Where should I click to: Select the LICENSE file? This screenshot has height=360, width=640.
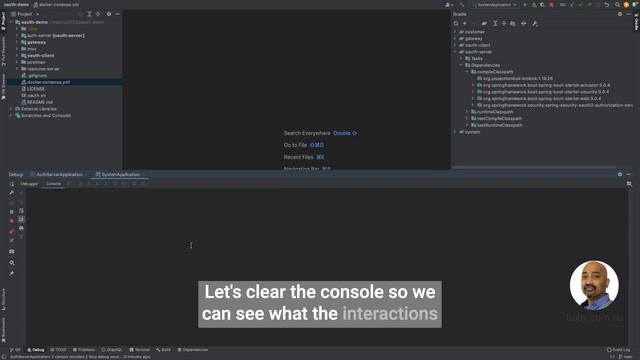pos(36,89)
